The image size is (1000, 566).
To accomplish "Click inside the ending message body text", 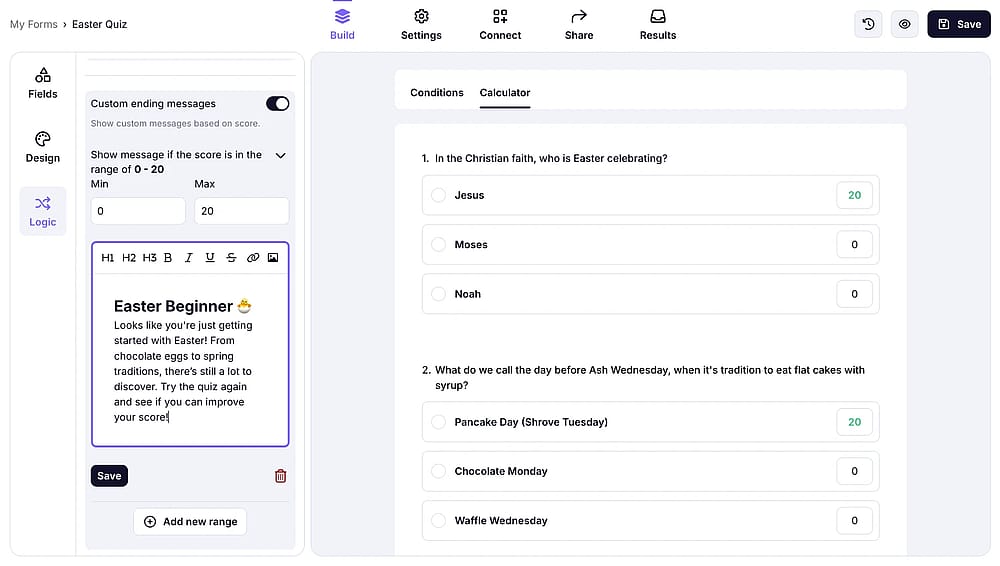I will coord(183,371).
